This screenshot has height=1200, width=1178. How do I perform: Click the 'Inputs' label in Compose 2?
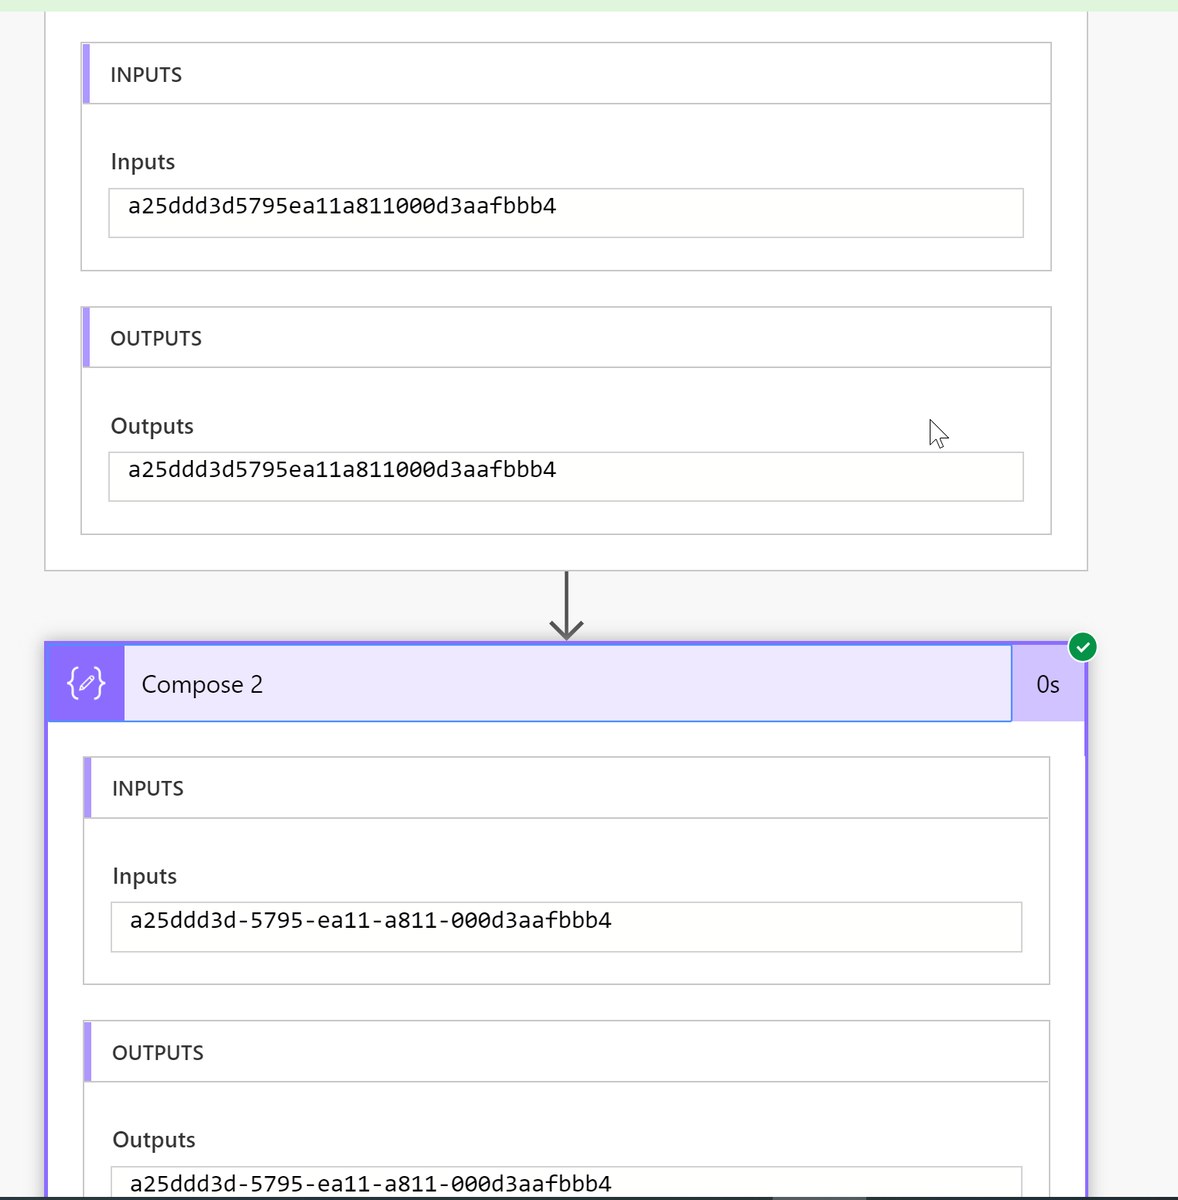pyautogui.click(x=144, y=876)
